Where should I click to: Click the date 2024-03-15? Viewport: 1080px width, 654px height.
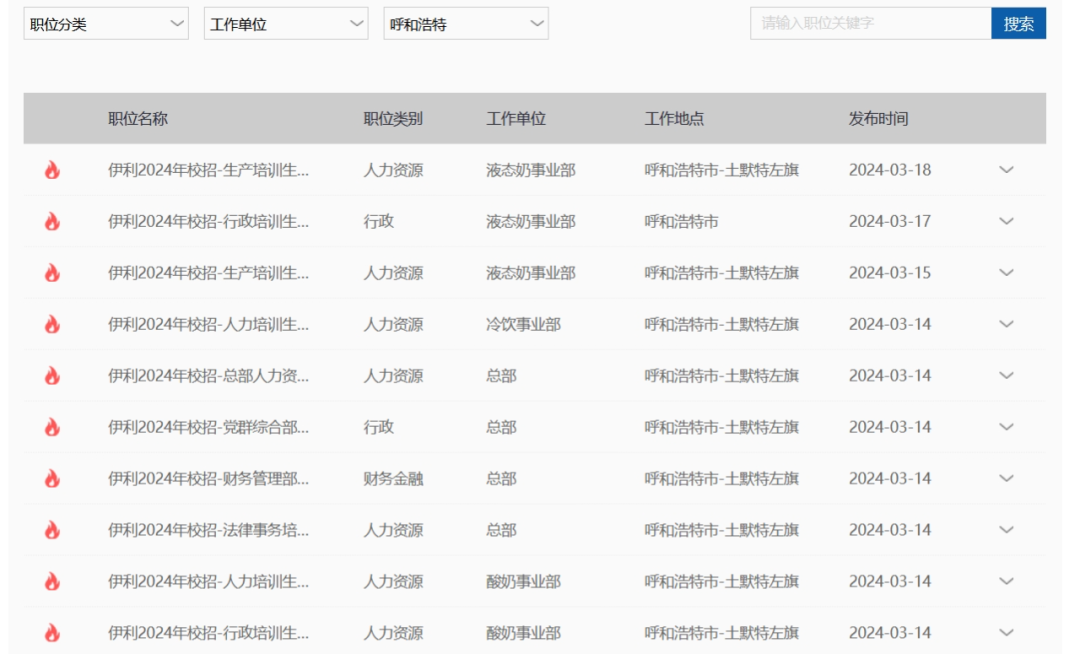[x=890, y=273]
